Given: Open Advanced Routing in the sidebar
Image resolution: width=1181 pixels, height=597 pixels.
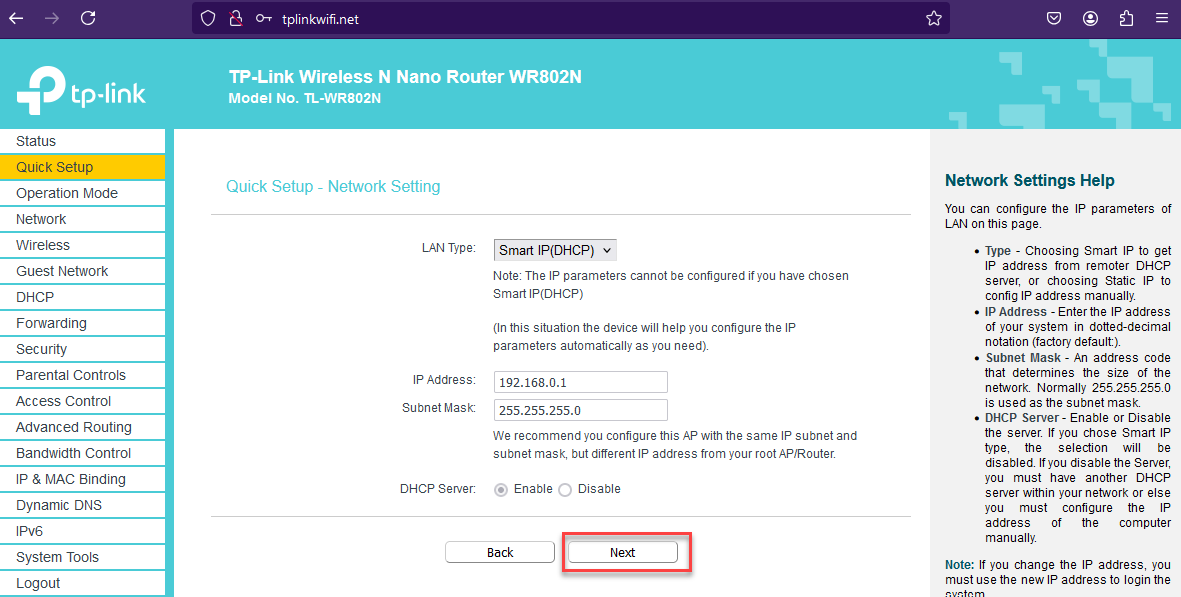Looking at the screenshot, I should coord(82,427).
